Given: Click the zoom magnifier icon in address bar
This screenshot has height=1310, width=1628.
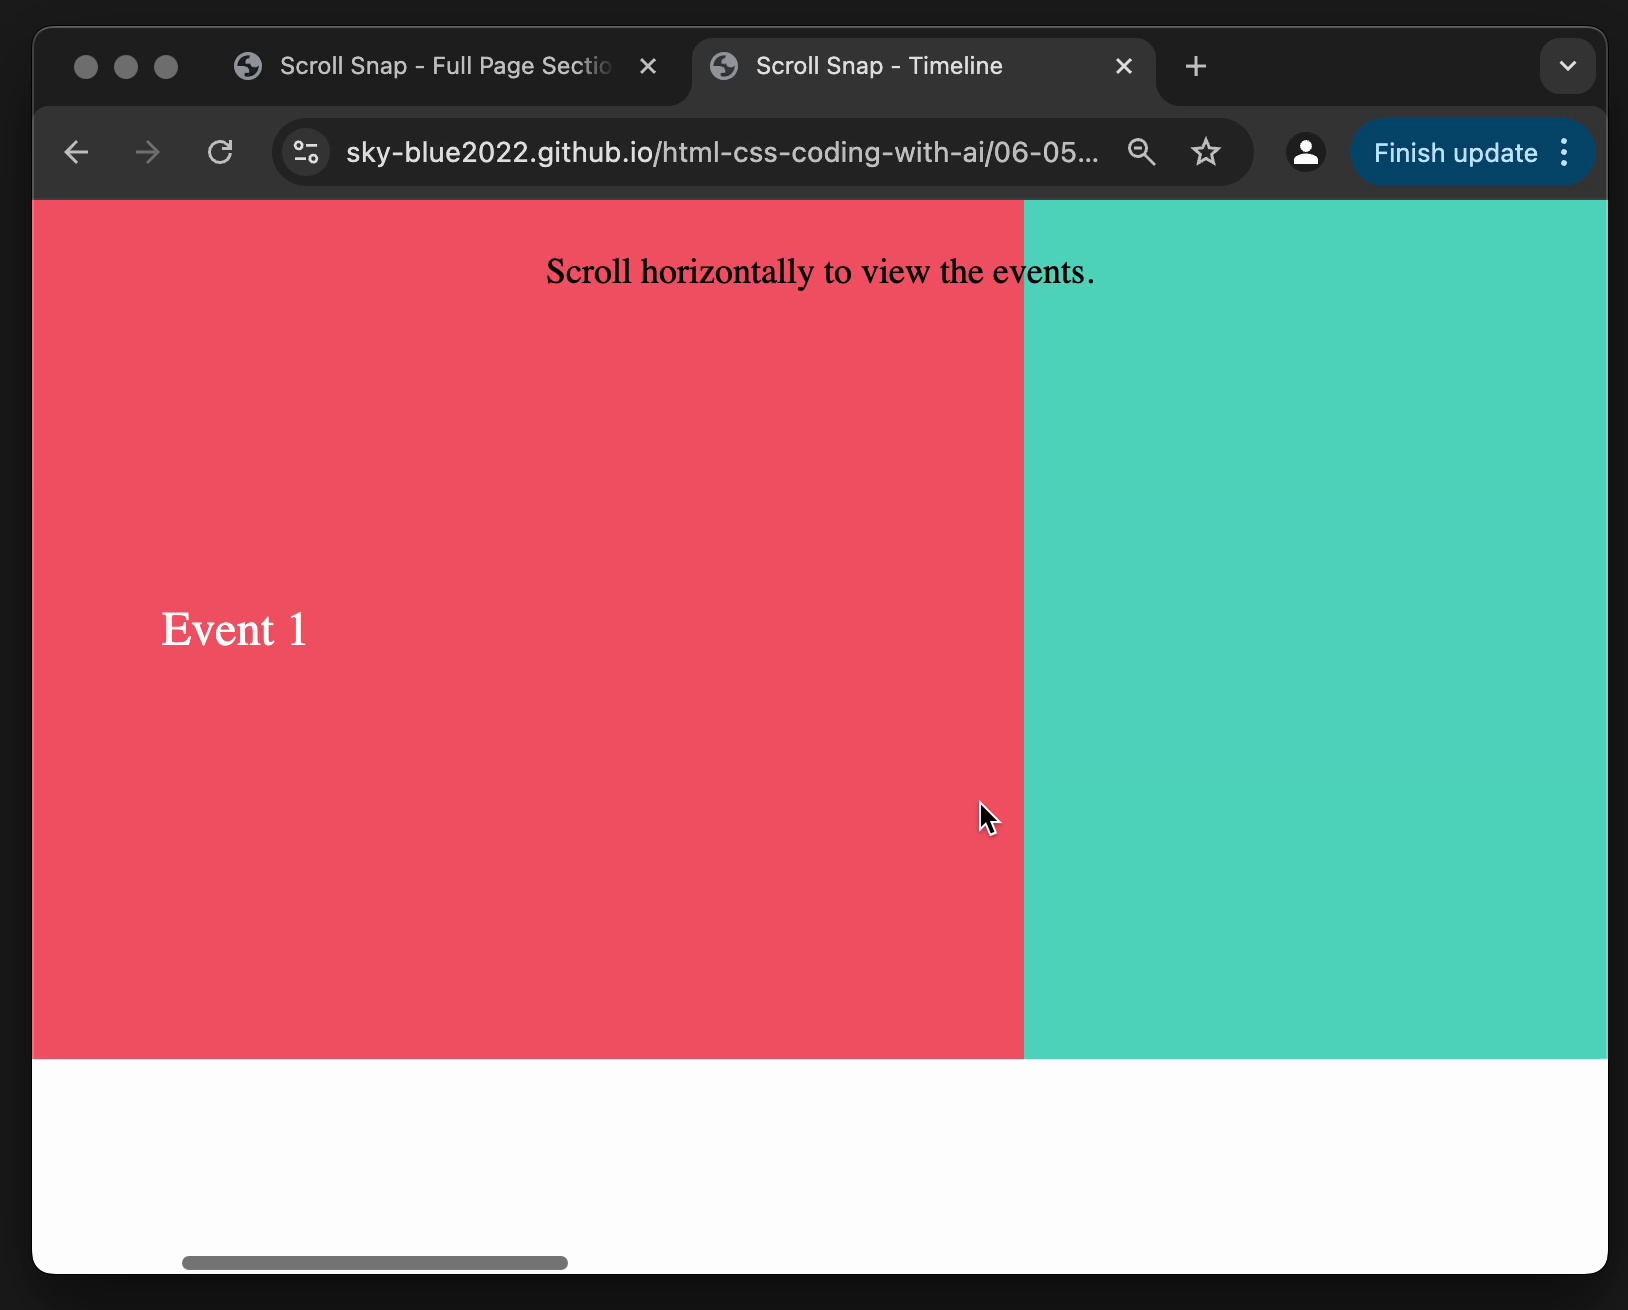Looking at the screenshot, I should coord(1142,152).
